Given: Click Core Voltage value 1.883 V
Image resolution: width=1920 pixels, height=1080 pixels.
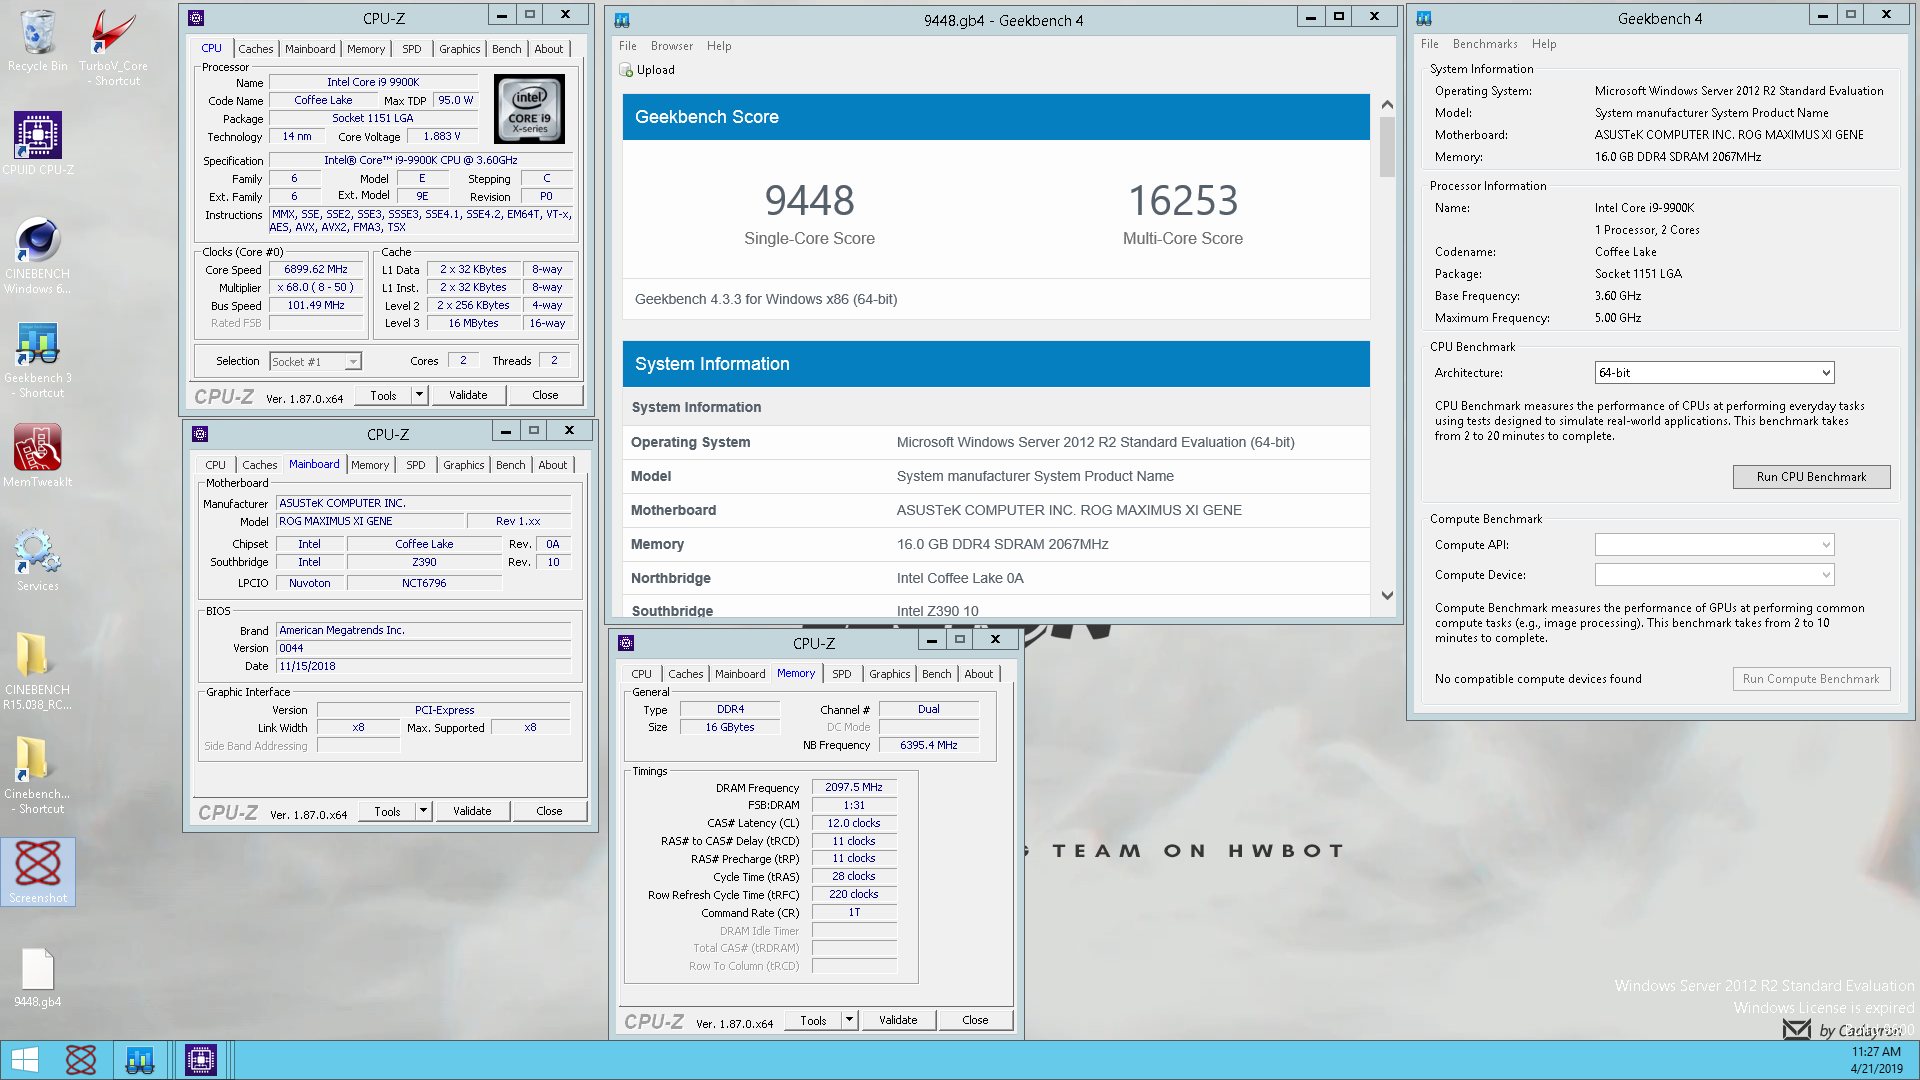Looking at the screenshot, I should click(x=442, y=137).
